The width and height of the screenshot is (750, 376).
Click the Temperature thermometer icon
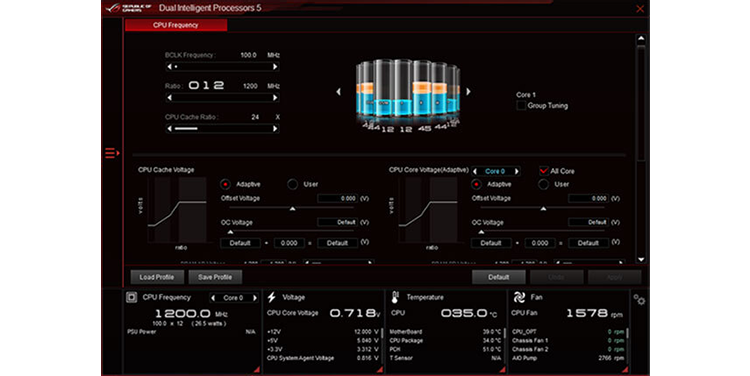[395, 298]
